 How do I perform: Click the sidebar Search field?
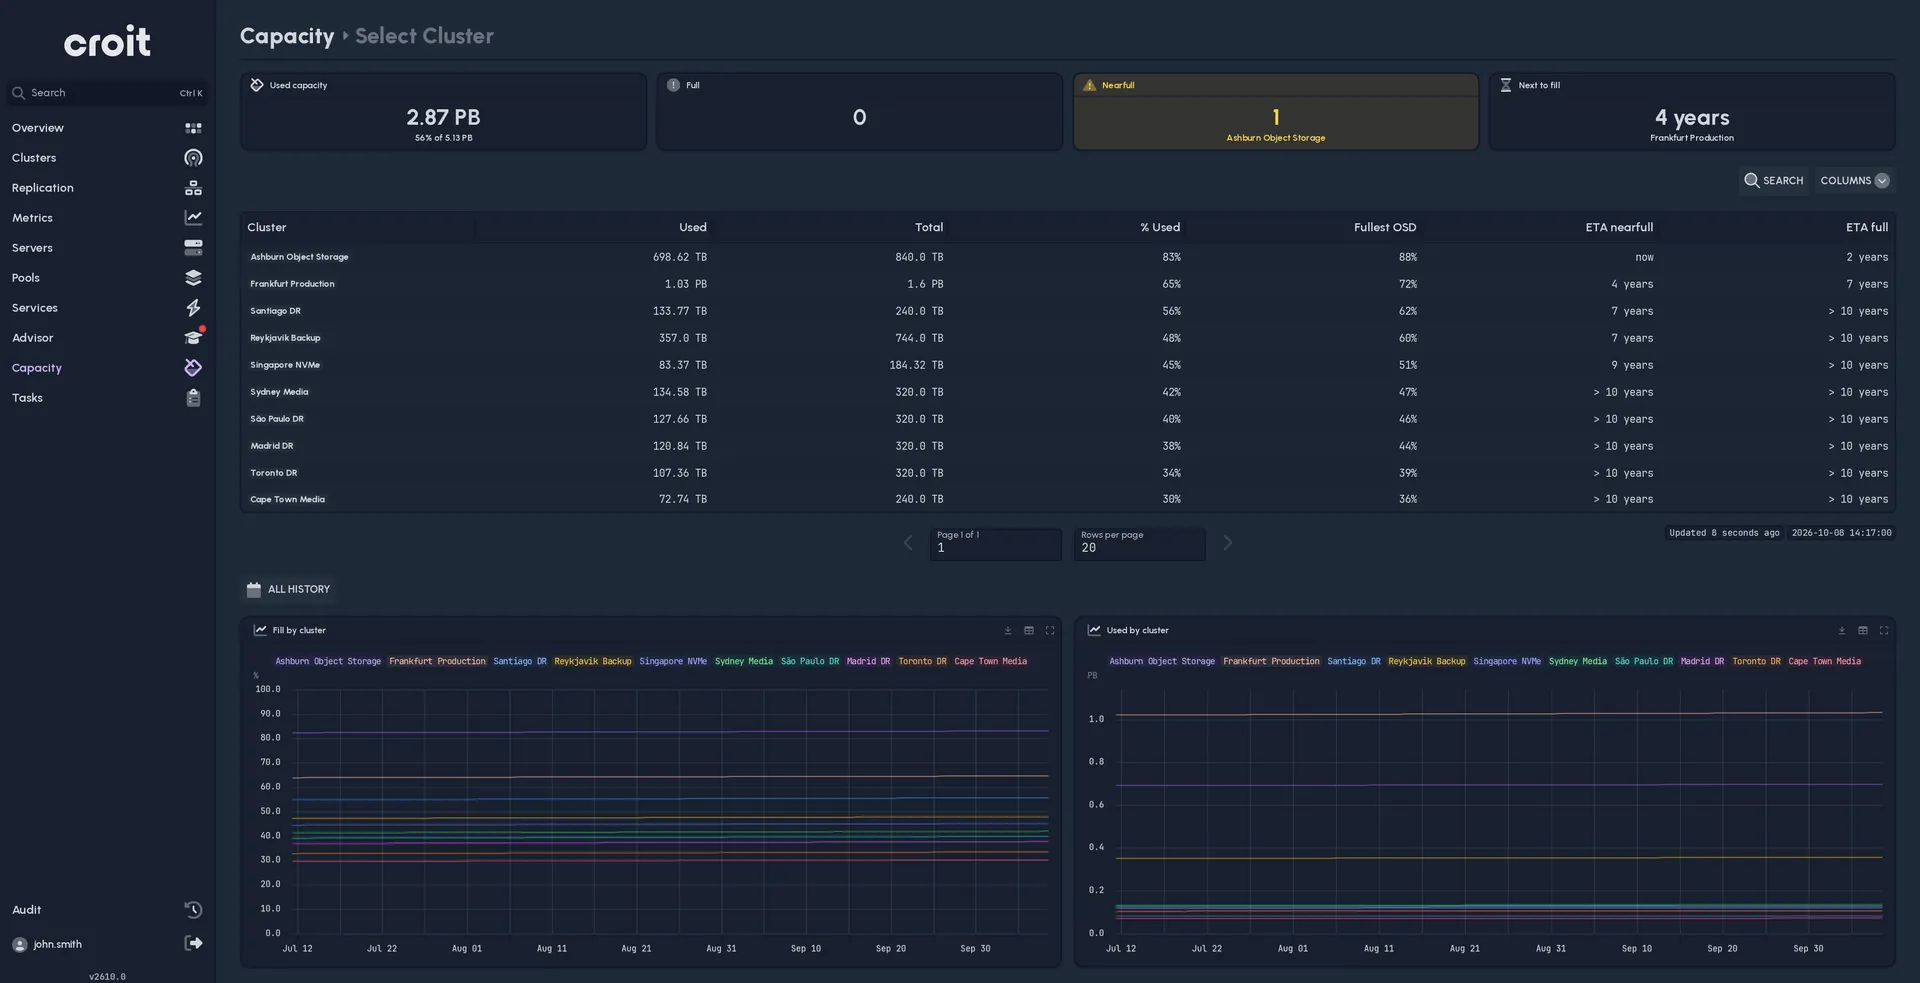pos(107,93)
